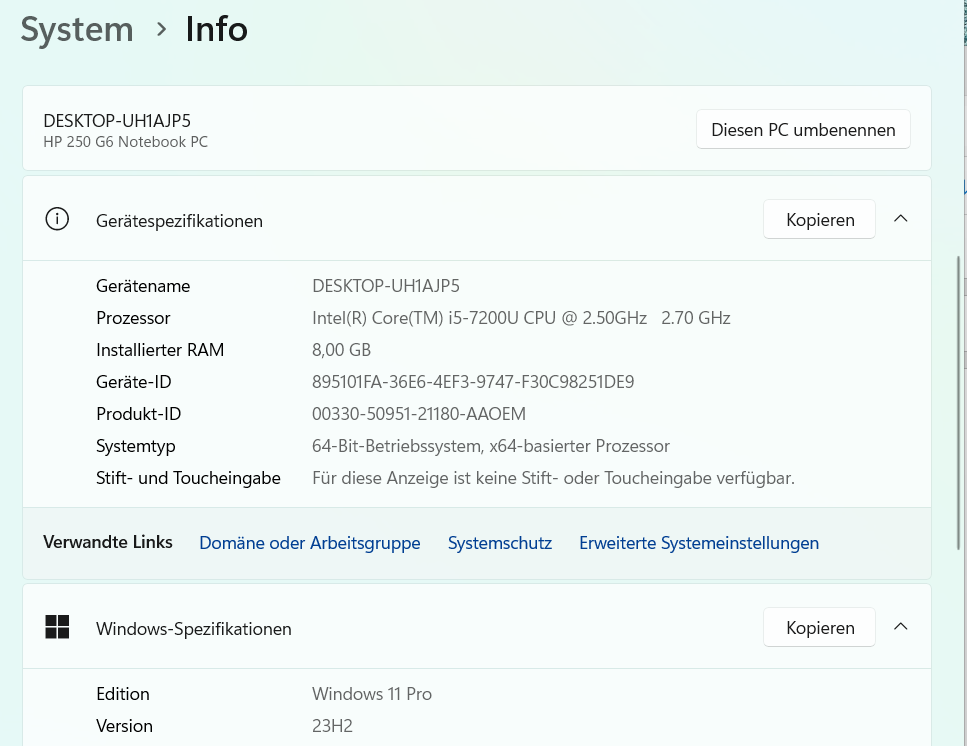
Task: Click the Verwandte Links label
Action: point(108,542)
